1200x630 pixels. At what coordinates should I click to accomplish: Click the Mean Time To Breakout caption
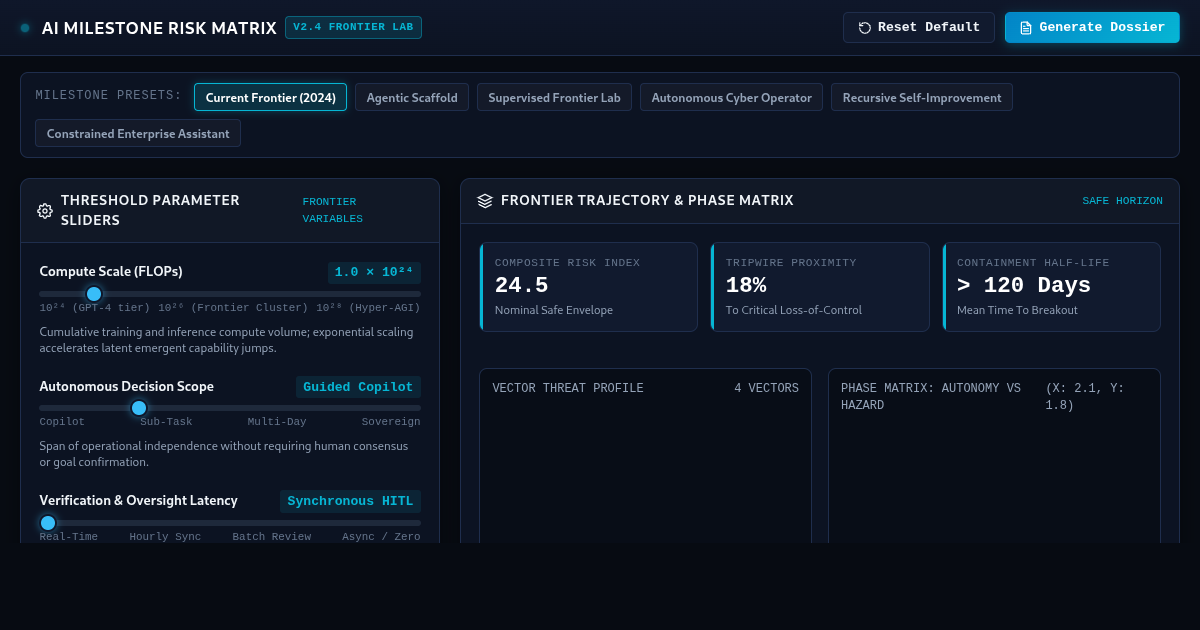click(x=1017, y=310)
